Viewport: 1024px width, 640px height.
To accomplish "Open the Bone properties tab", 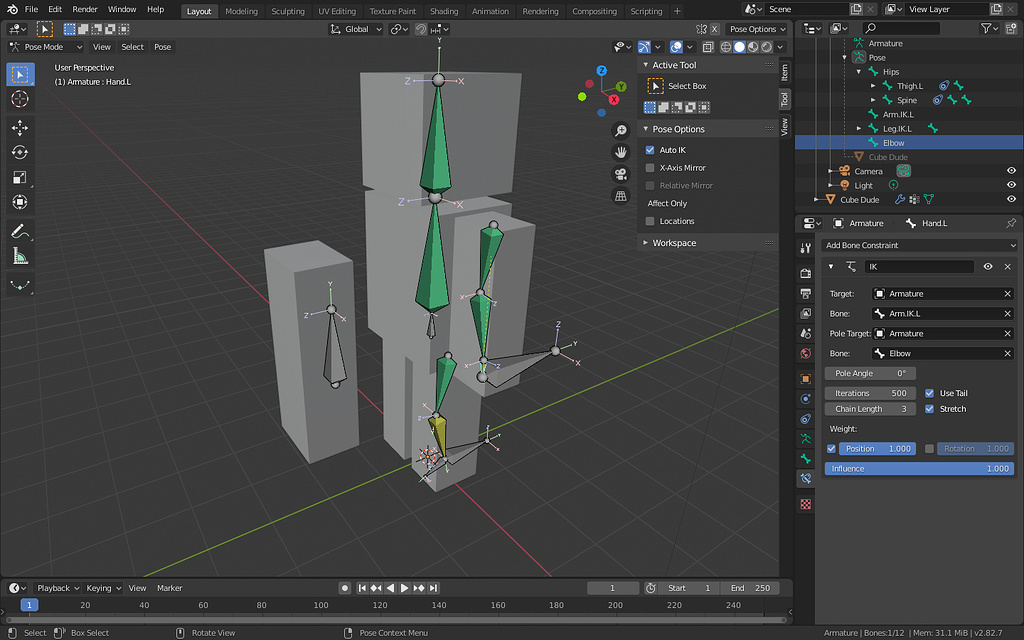I will (x=806, y=458).
